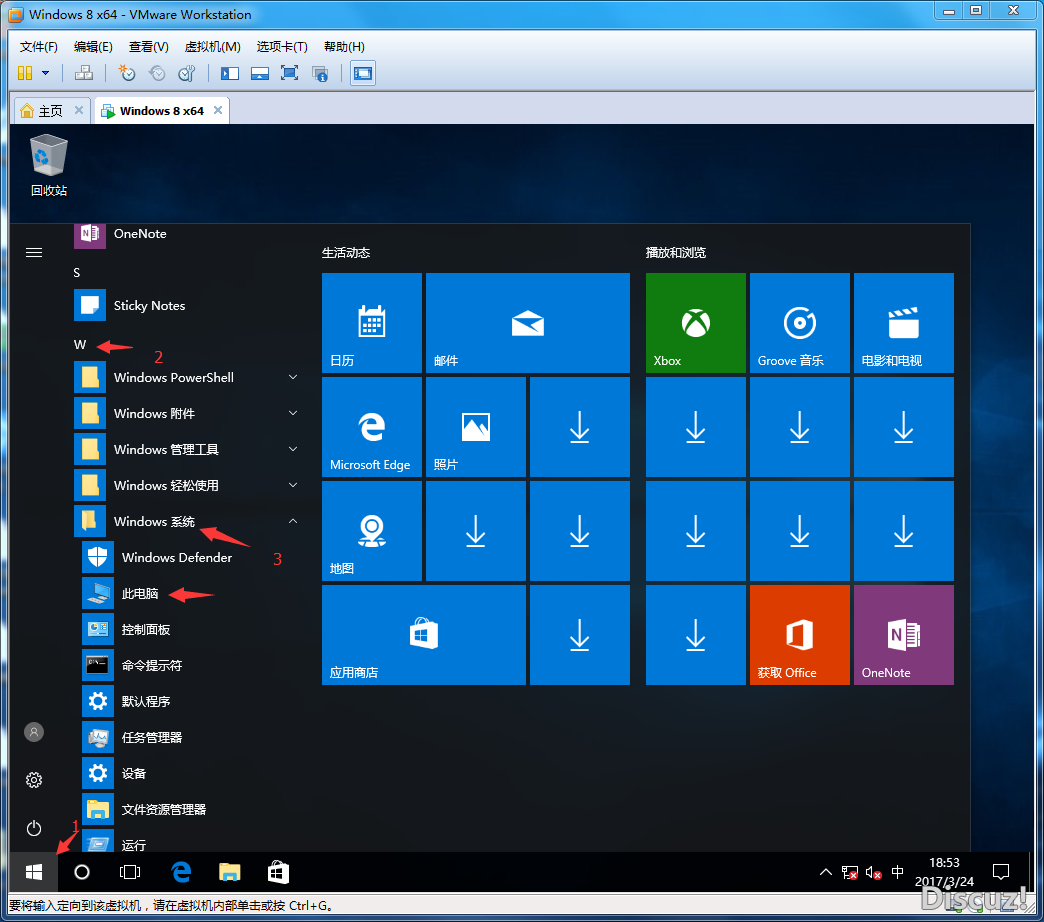Take a snapshot of the virtual machine
This screenshot has height=922, width=1044.
(127, 73)
